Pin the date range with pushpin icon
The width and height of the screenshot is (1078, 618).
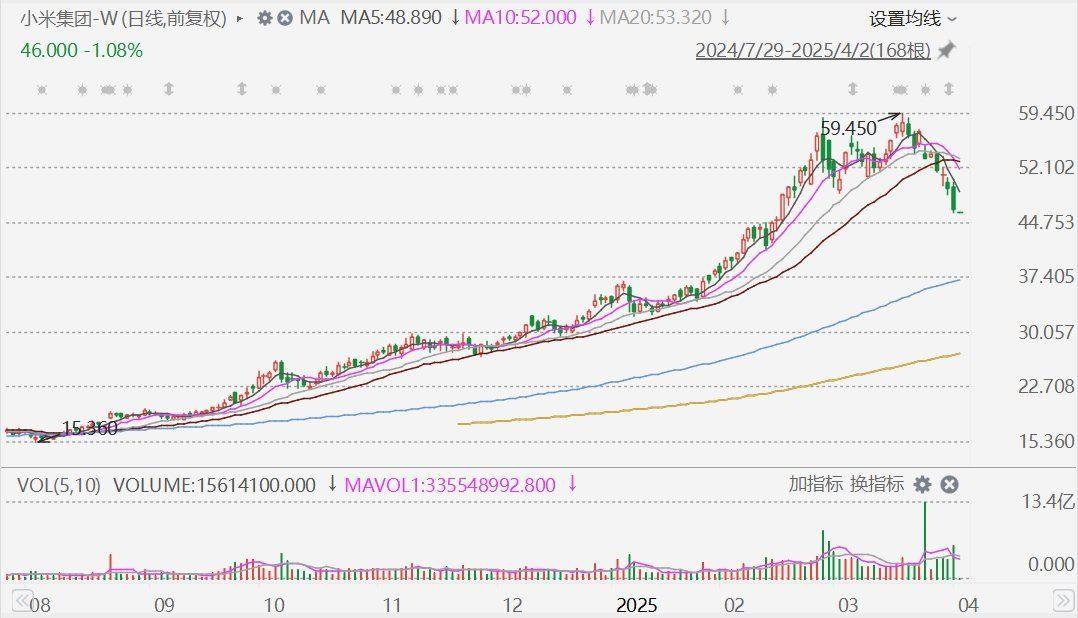[946, 50]
